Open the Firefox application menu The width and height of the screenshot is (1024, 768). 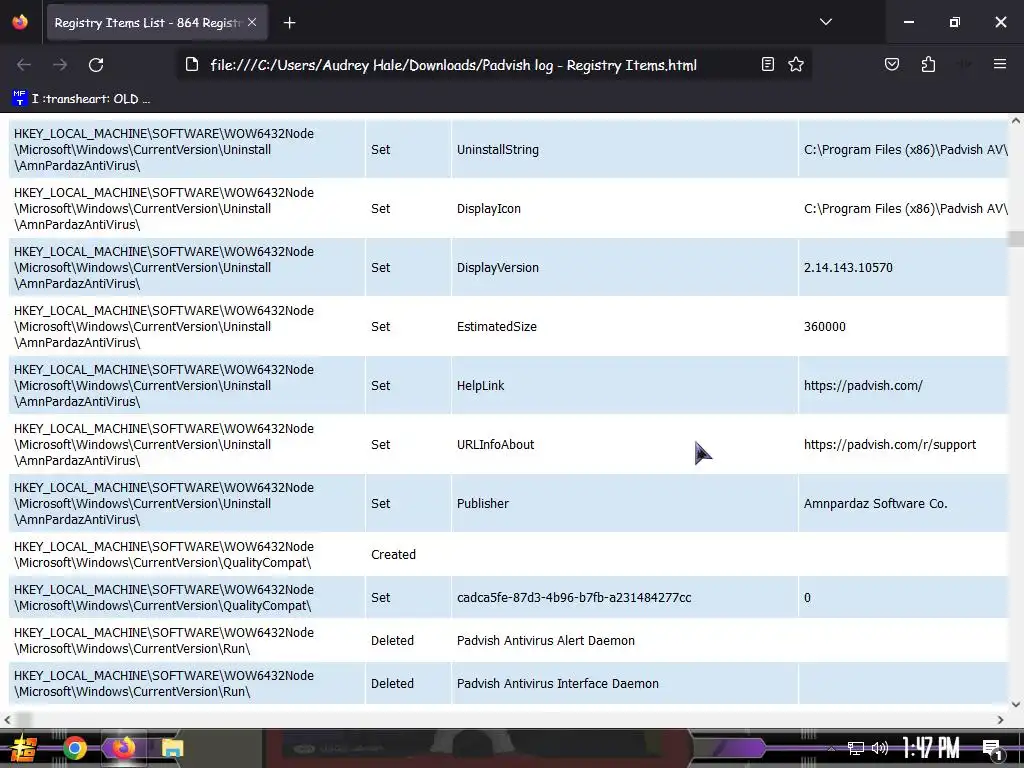pos(1000,64)
